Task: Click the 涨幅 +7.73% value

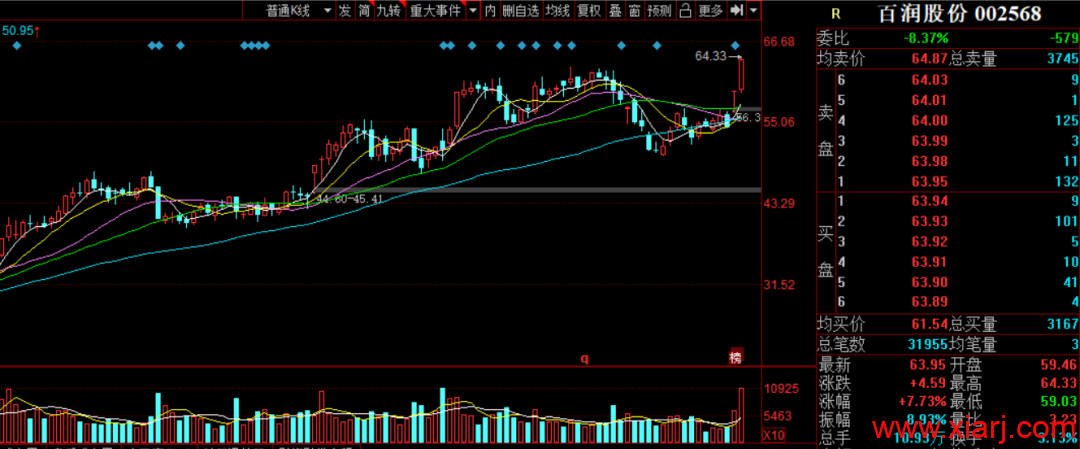Action: tap(923, 402)
